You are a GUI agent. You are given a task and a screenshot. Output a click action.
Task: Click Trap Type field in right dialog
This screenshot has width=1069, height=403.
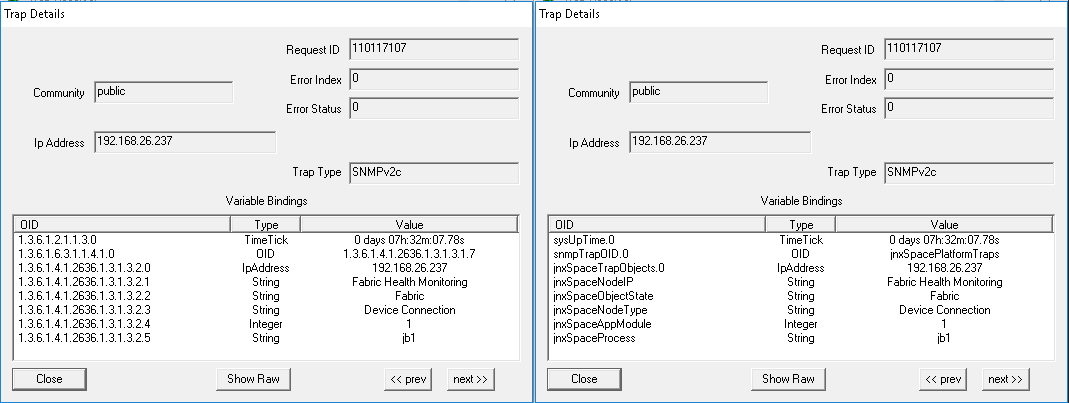point(968,172)
